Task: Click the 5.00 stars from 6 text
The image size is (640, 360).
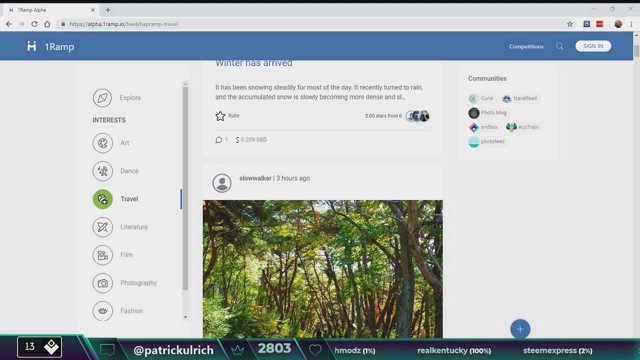Action: [x=383, y=116]
